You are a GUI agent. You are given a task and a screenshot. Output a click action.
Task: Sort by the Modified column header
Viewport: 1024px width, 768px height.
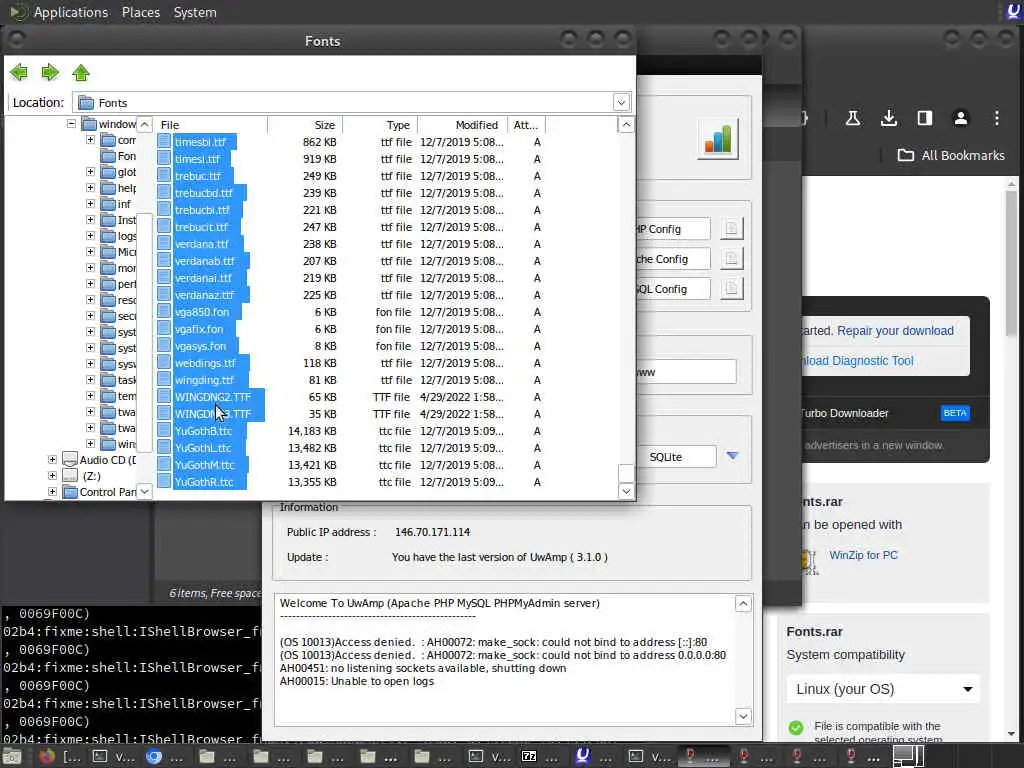point(462,125)
